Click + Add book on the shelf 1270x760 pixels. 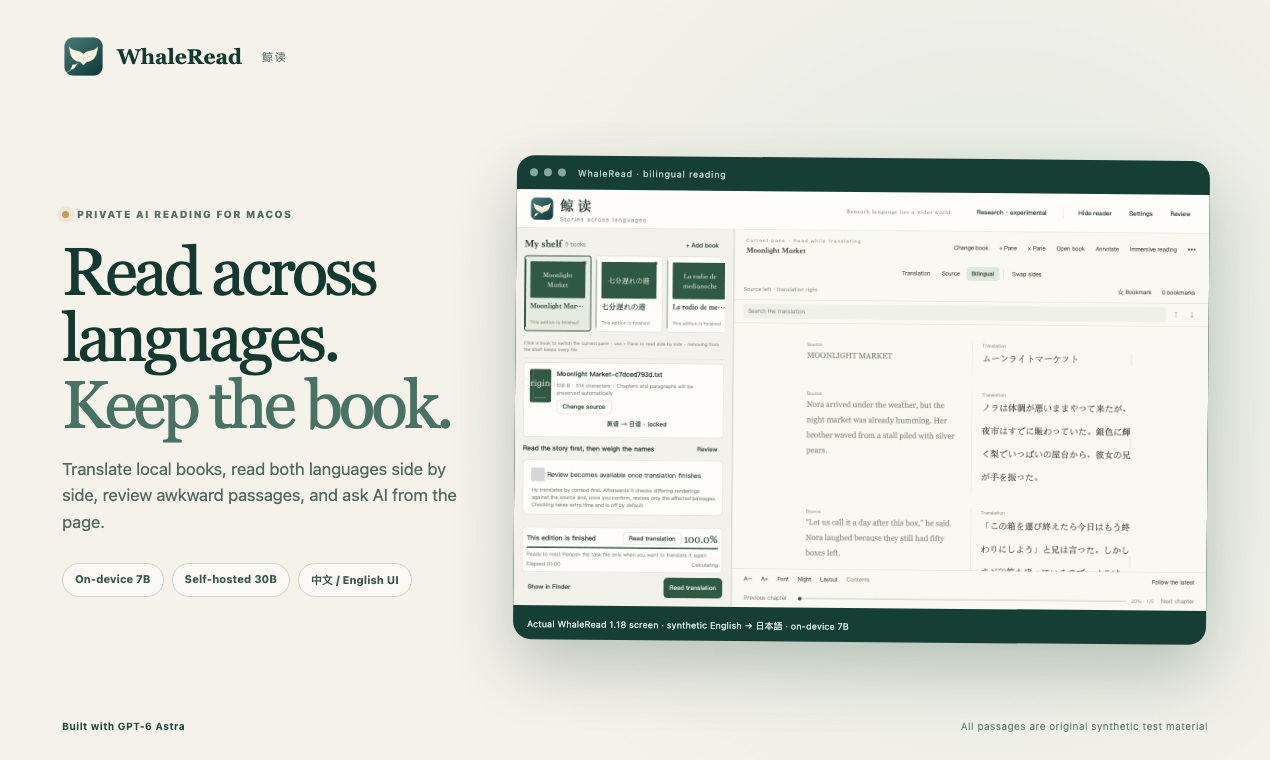point(702,245)
